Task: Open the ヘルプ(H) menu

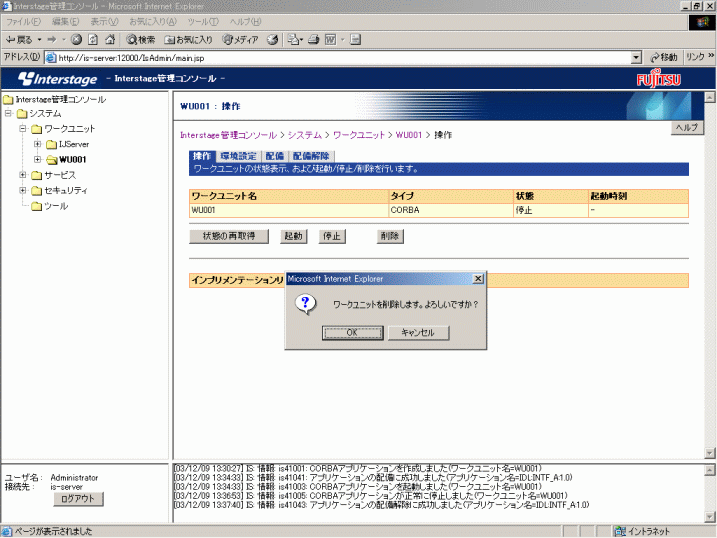Action: tap(246, 21)
